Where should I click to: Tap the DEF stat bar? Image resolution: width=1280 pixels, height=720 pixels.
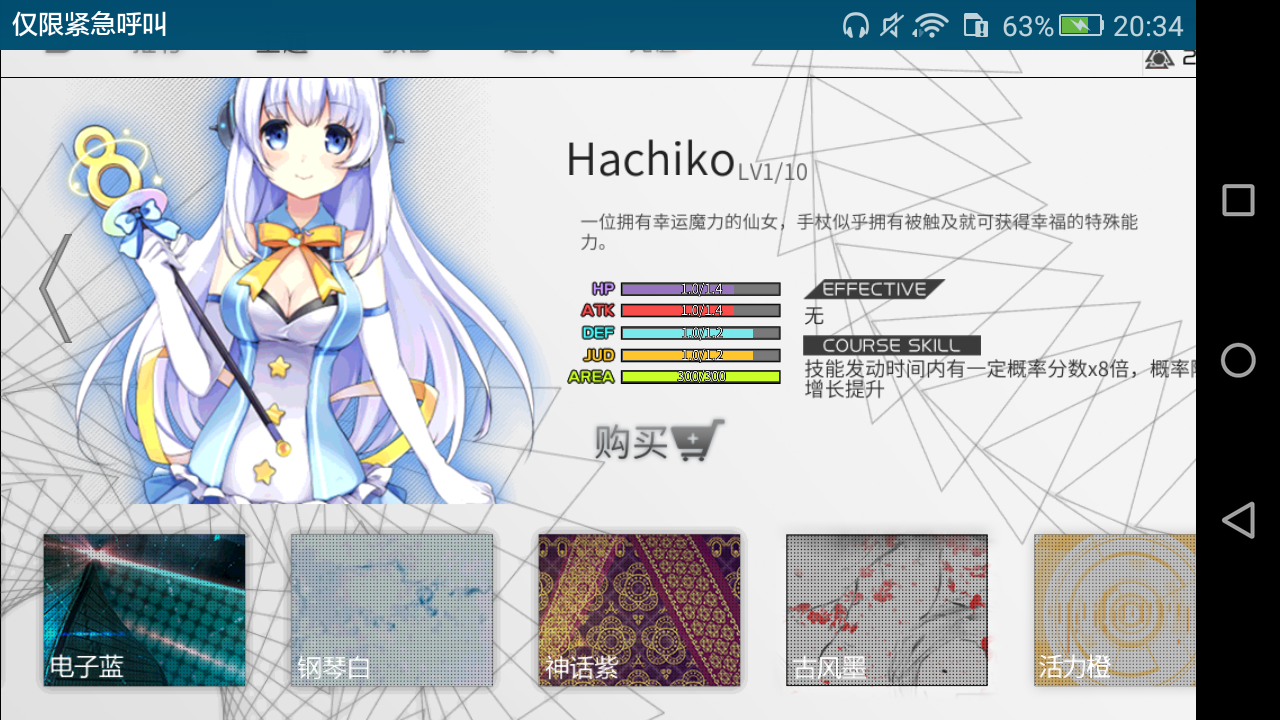(x=700, y=333)
